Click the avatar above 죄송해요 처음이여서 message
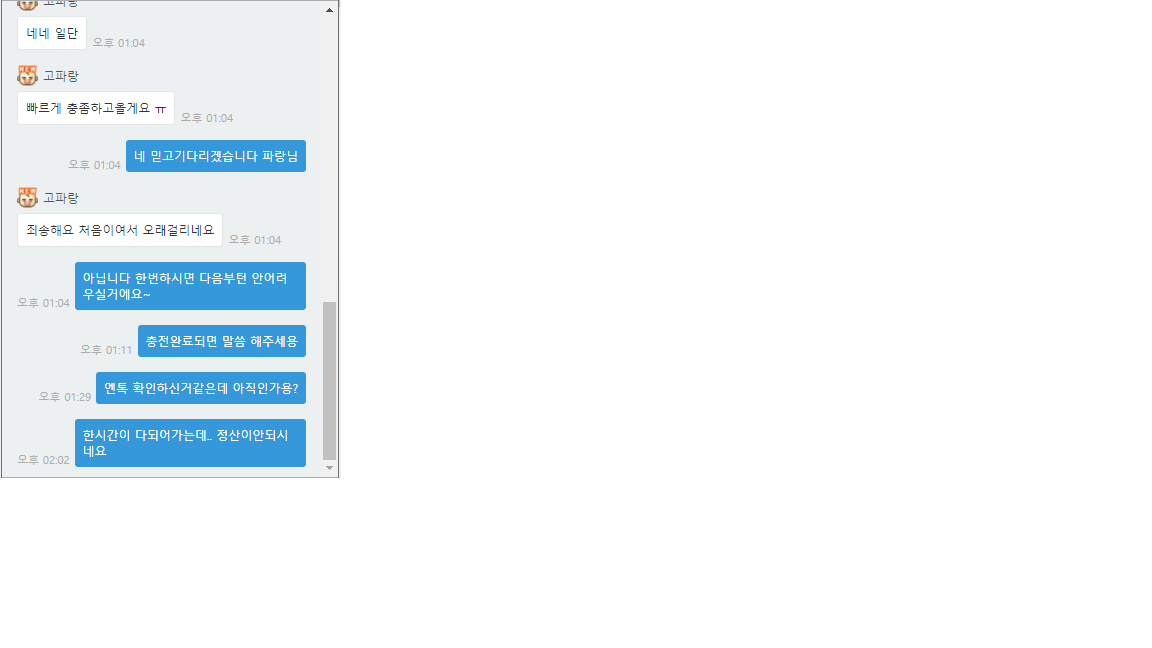Viewport: 1152px width, 648px height. coord(27,198)
